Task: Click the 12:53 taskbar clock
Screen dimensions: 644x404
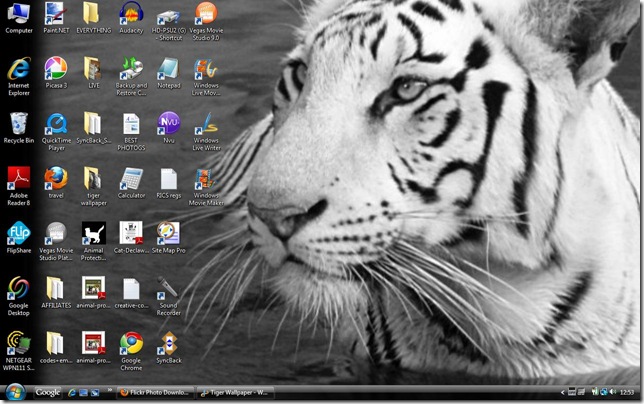Action: point(627,393)
